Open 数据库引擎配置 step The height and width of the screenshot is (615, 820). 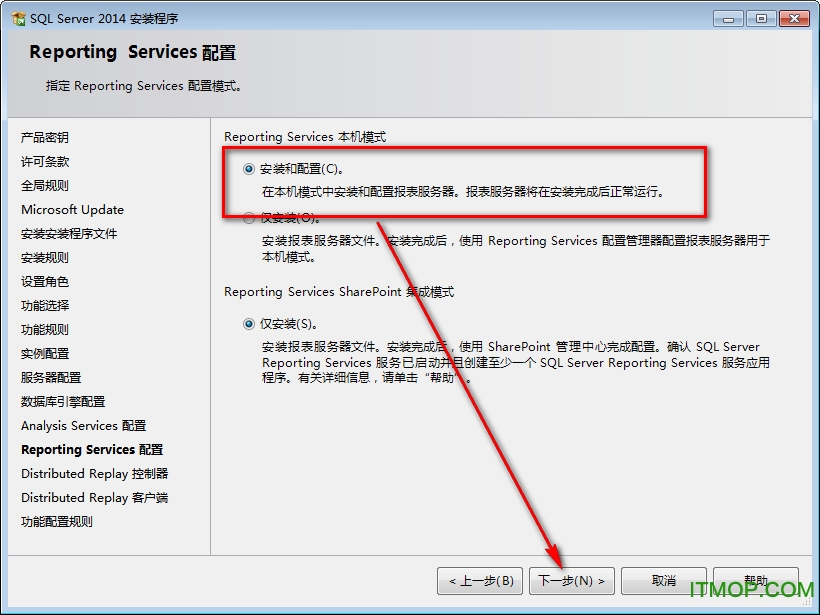tap(63, 402)
